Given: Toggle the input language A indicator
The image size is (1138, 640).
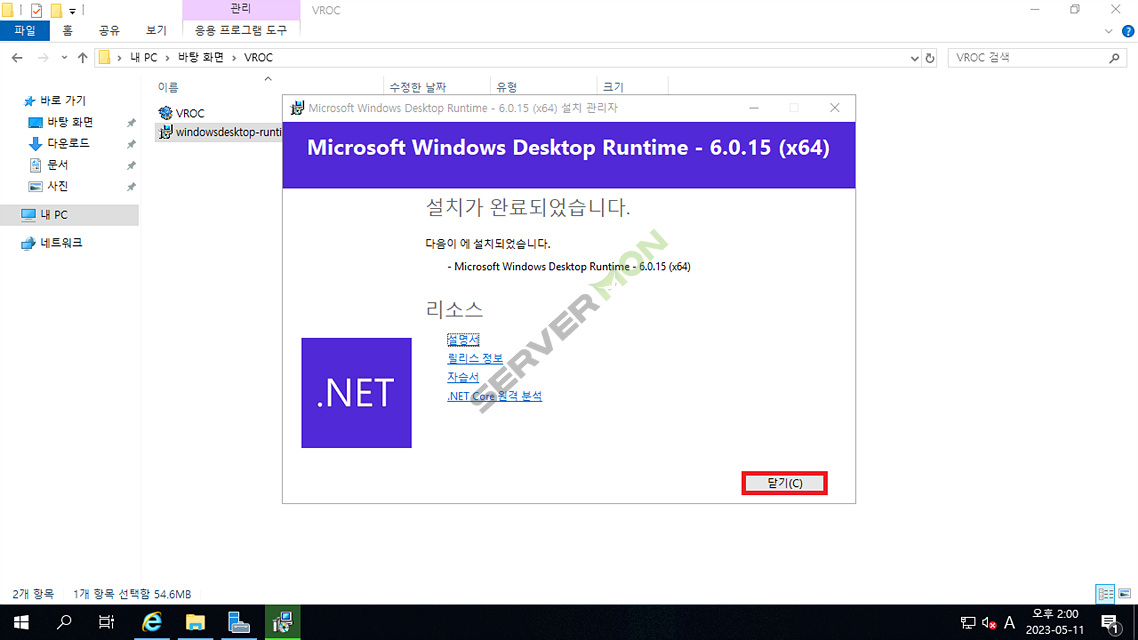Looking at the screenshot, I should [x=1010, y=623].
